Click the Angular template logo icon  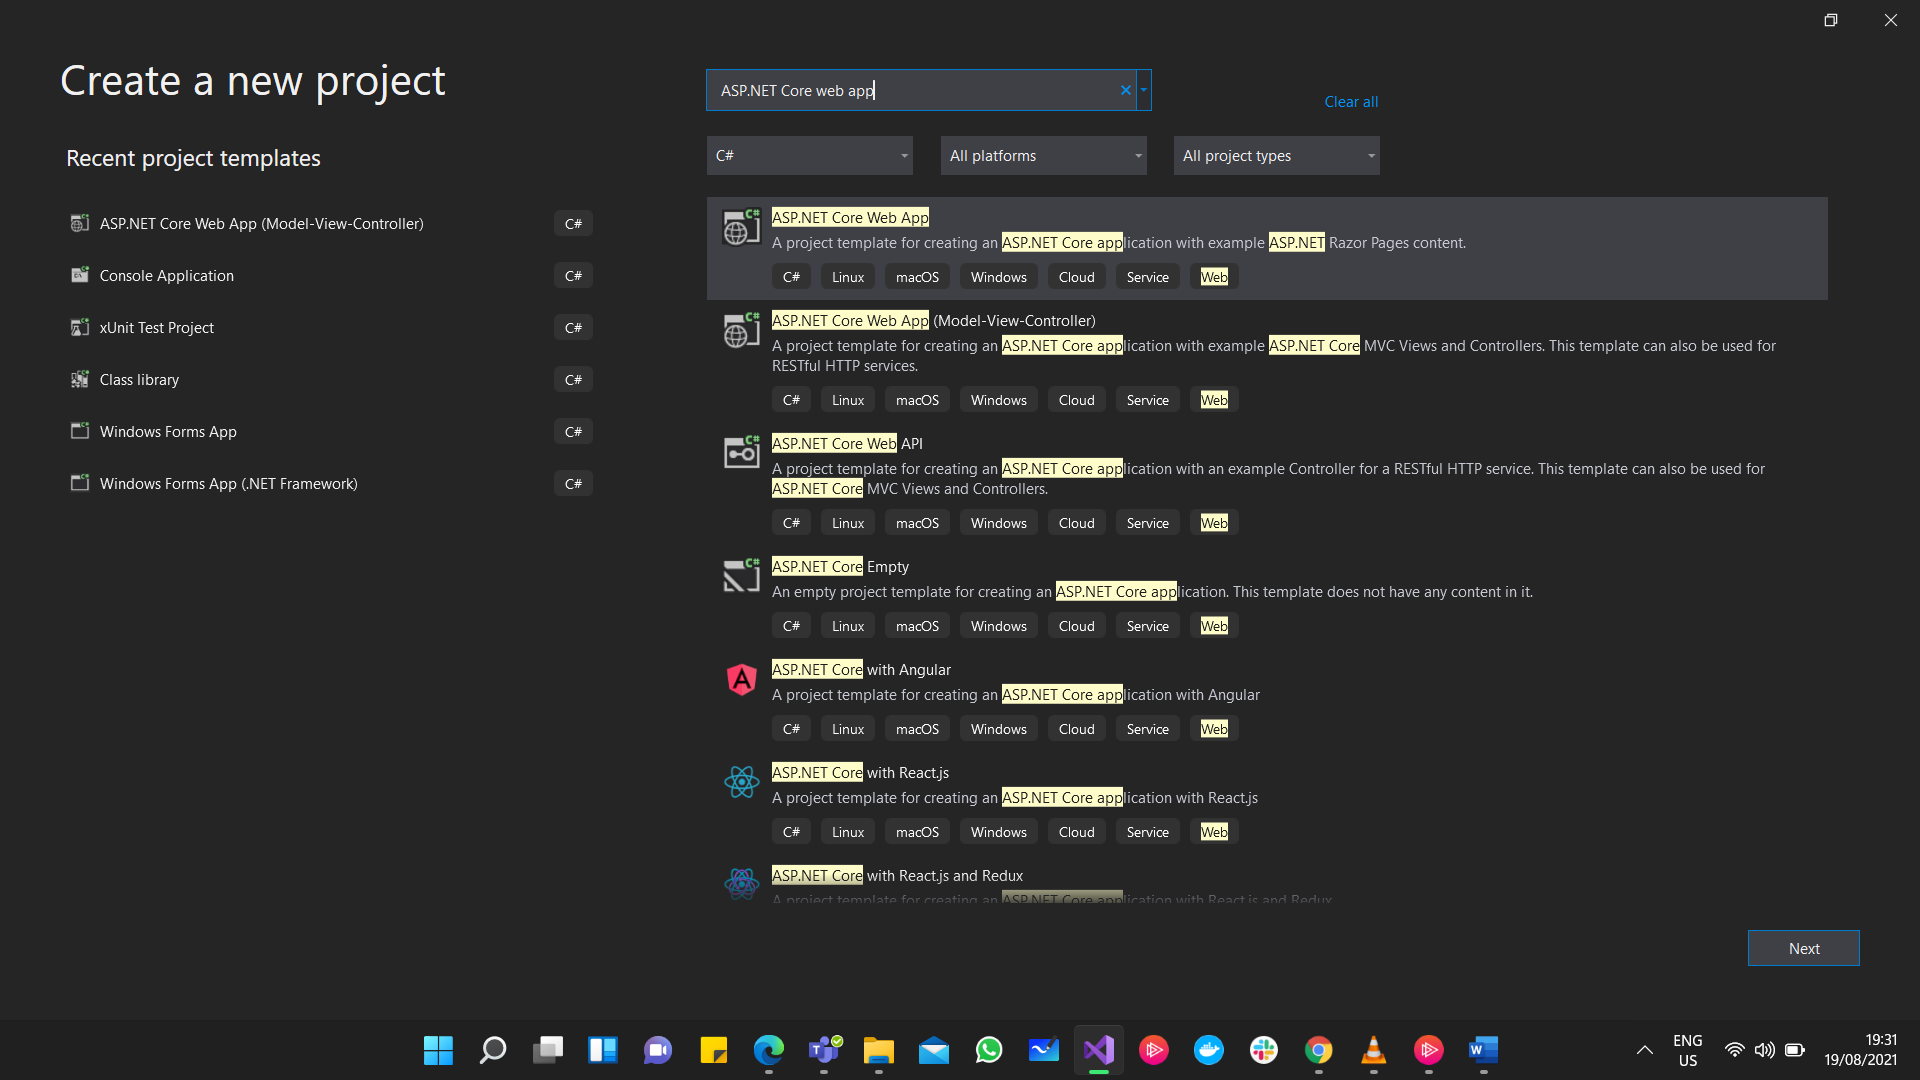click(741, 680)
